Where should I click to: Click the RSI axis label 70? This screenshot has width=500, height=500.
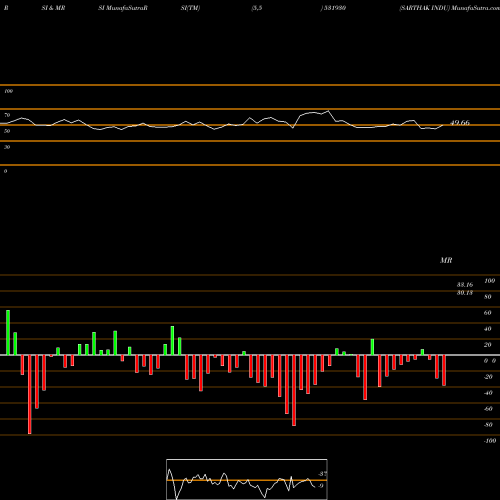click(x=7, y=115)
